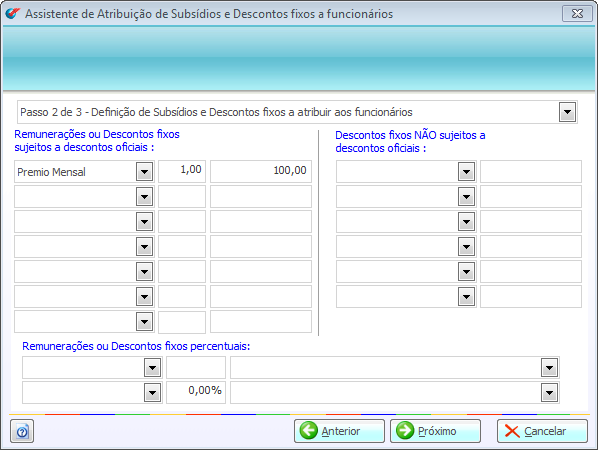Open first percentual remuneration dropdown arrow
This screenshot has width=598, height=450.
point(153,368)
